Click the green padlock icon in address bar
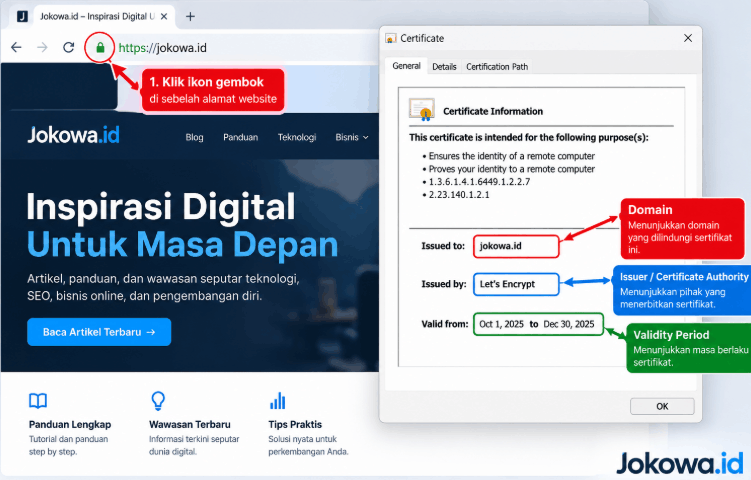The width and height of the screenshot is (751, 480). 100,47
